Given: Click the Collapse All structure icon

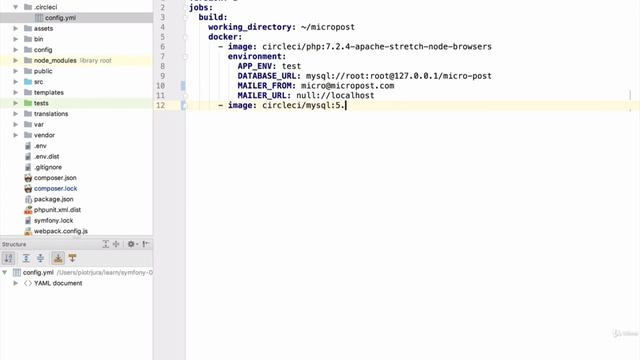Looking at the screenshot, I should click(x=40, y=258).
